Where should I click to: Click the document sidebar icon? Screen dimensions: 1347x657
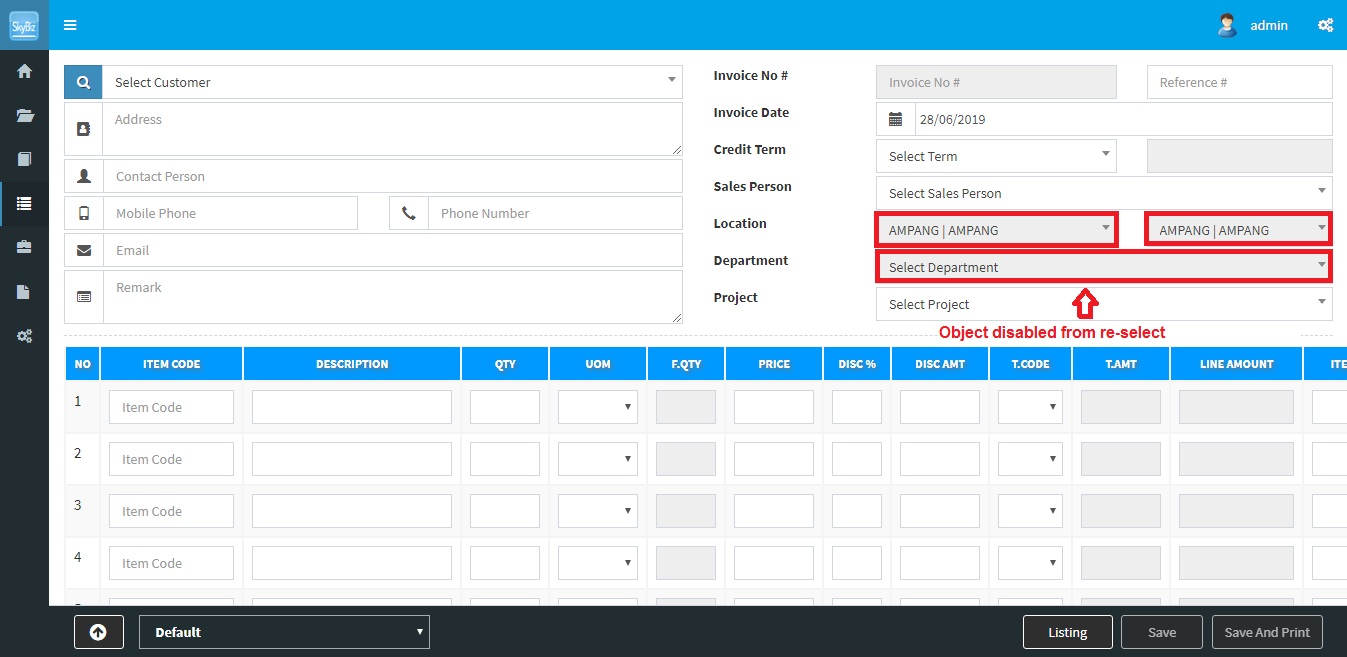coord(24,292)
